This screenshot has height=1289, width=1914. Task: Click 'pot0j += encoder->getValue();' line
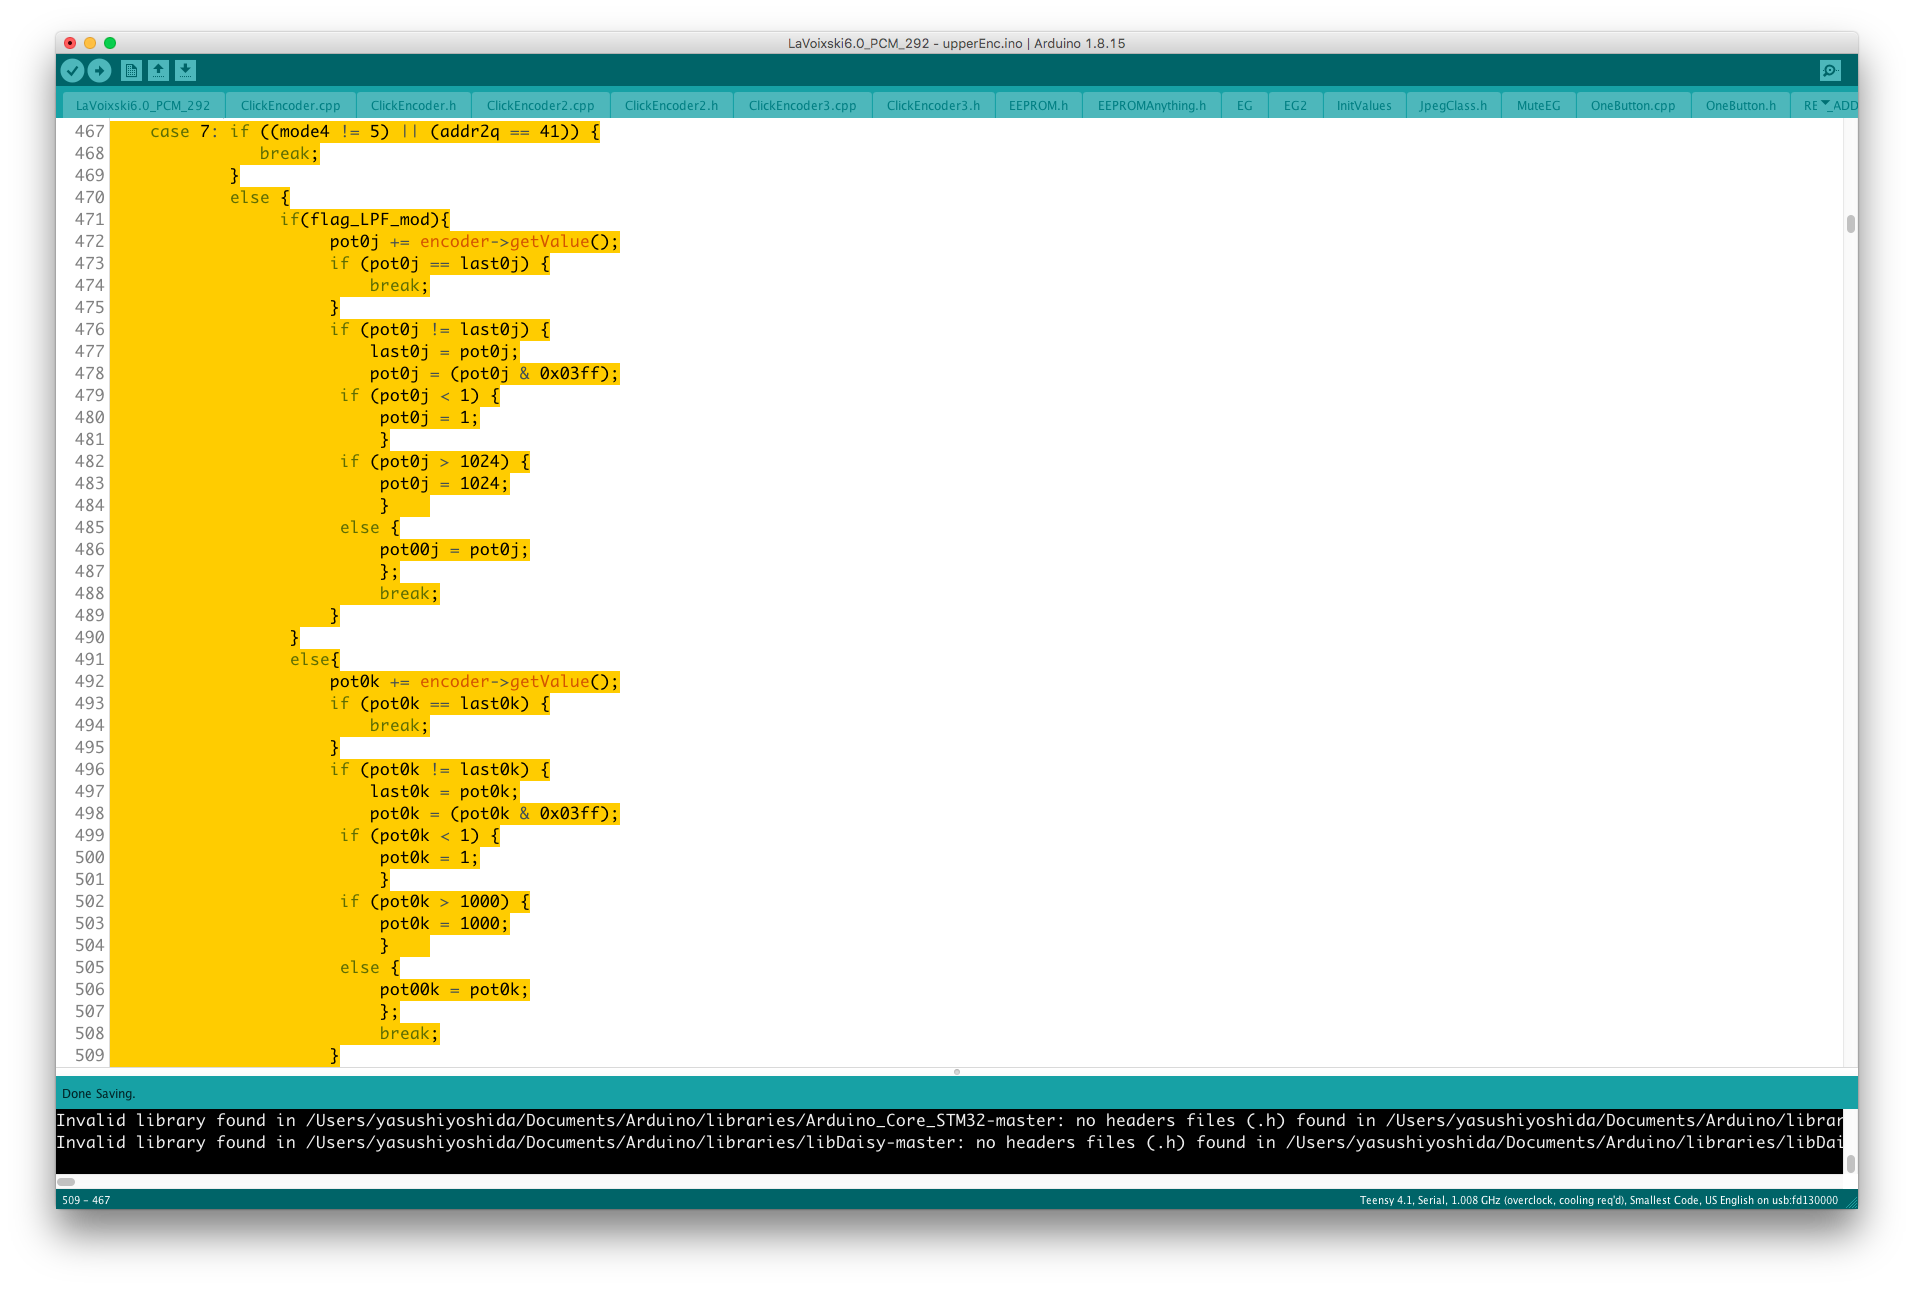click(x=474, y=241)
